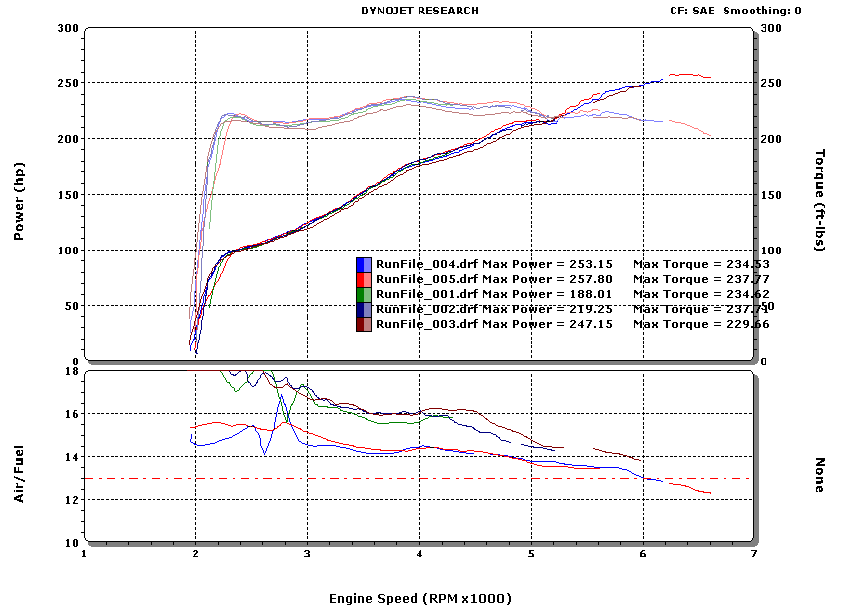Click the None right-axis label
842x615 pixels.
click(x=820, y=475)
